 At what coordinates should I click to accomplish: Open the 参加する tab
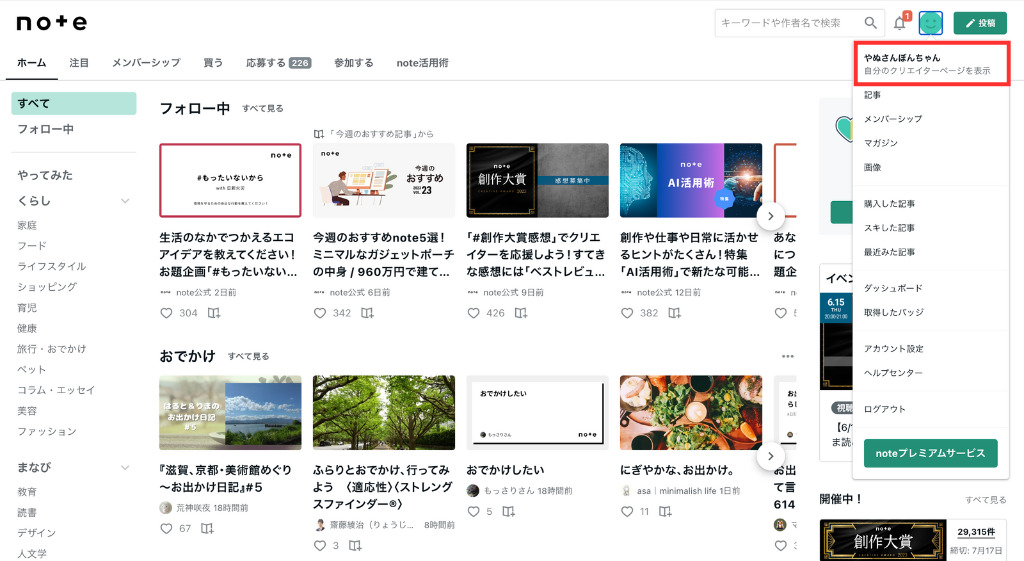coord(354,63)
